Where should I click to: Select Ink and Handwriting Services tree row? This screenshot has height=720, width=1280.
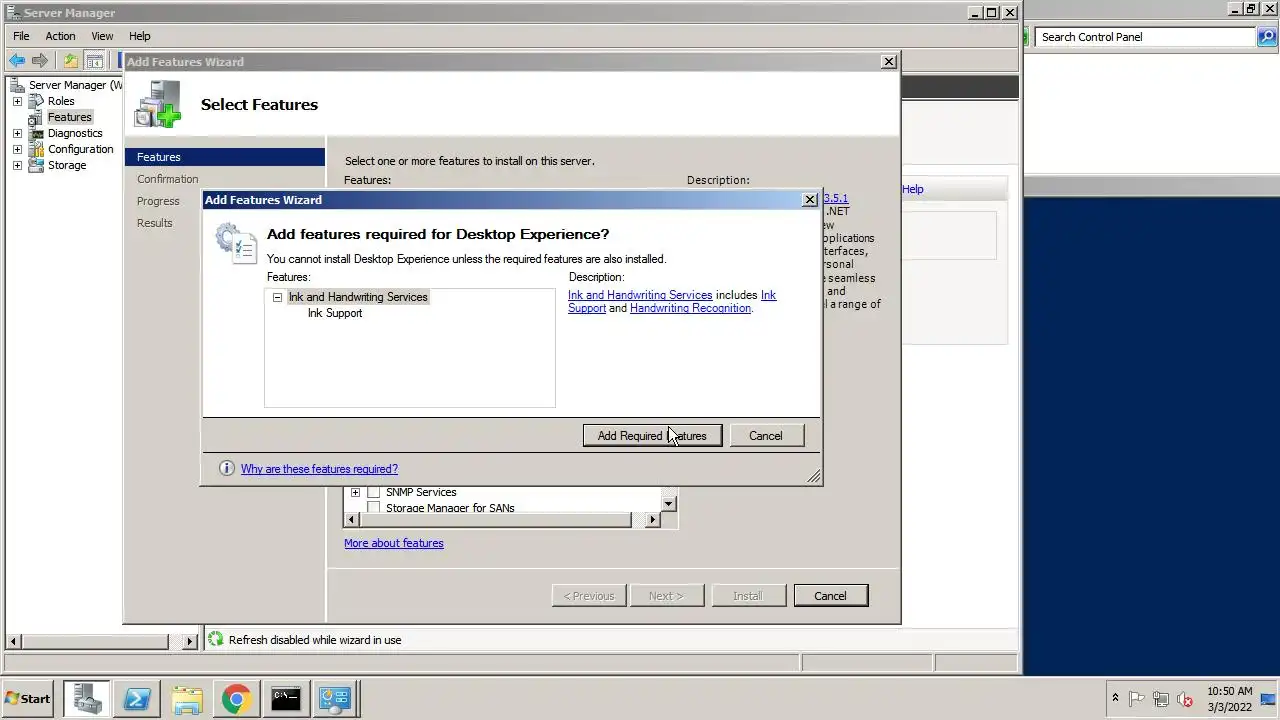click(358, 297)
